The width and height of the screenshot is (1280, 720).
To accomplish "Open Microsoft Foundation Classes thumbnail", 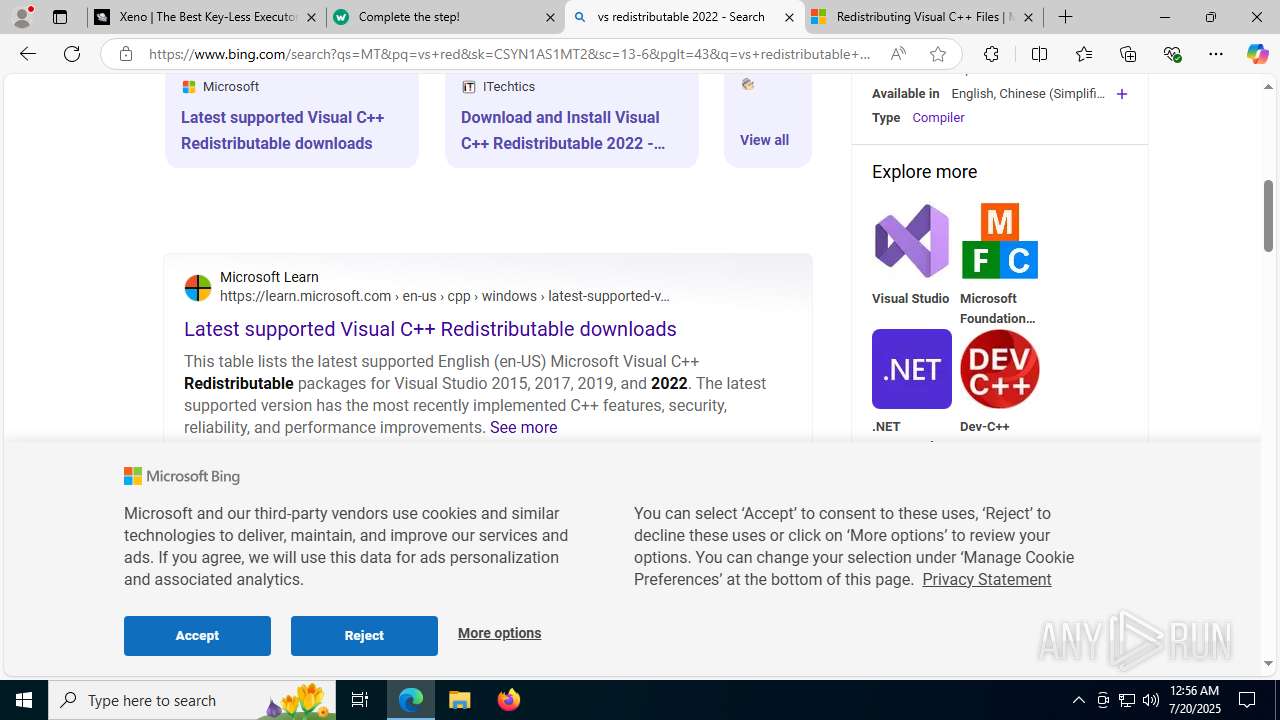I will pos(999,241).
